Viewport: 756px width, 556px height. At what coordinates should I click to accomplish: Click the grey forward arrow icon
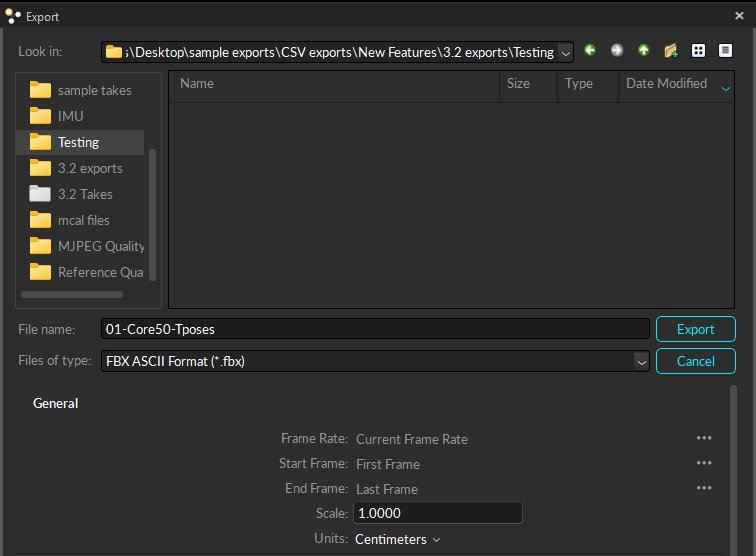coord(617,51)
